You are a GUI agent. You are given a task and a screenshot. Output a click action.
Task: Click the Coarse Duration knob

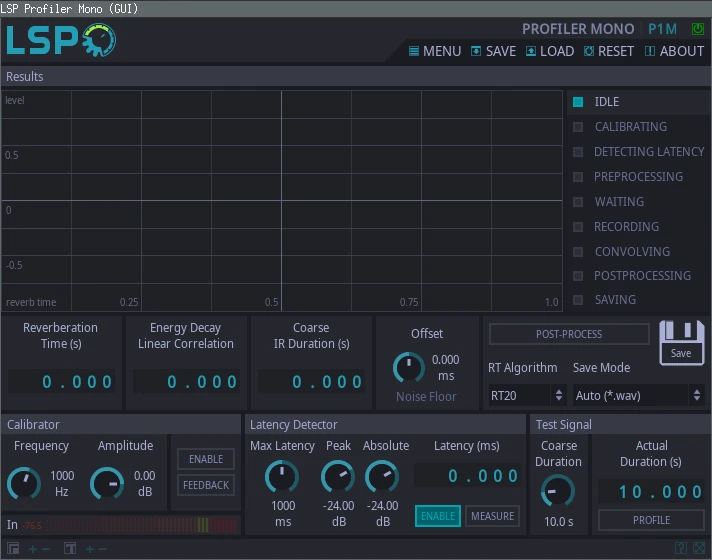(558, 491)
